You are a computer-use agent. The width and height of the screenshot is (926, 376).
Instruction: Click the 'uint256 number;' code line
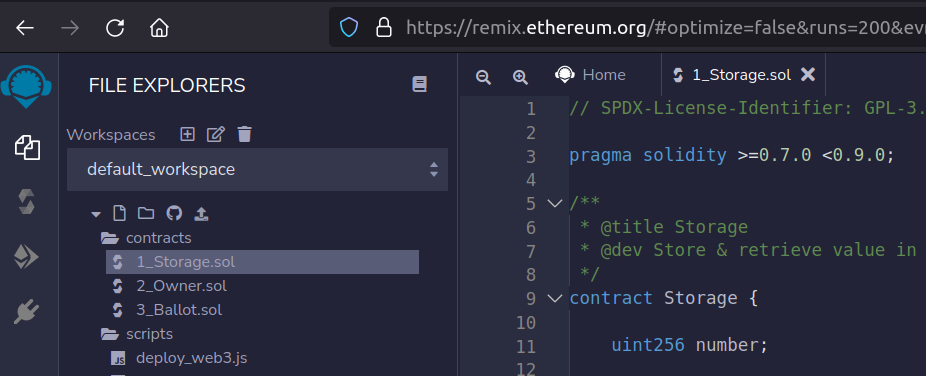point(690,345)
